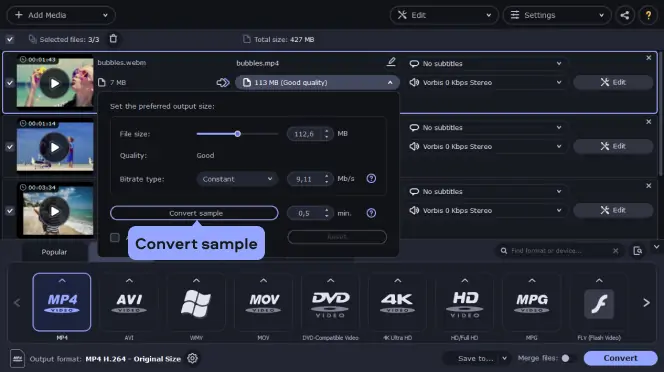This screenshot has height=372, width=664.
Task: Pick the 4K Ultra HD format icon
Action: click(397, 302)
